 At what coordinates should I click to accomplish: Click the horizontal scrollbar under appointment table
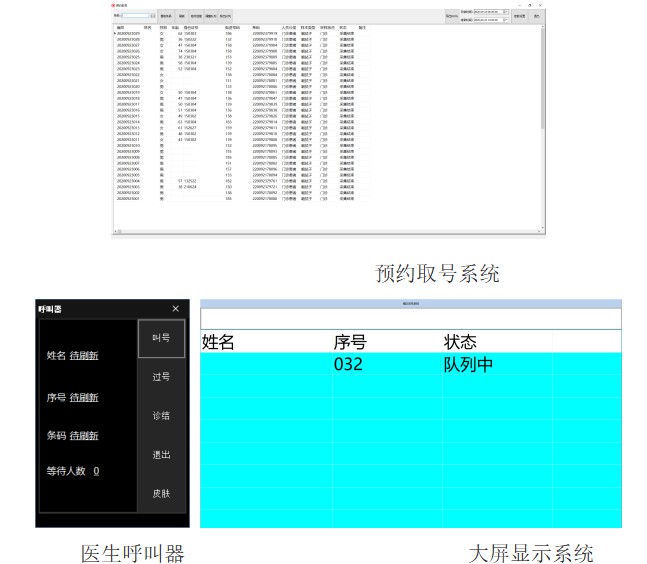tap(330, 231)
